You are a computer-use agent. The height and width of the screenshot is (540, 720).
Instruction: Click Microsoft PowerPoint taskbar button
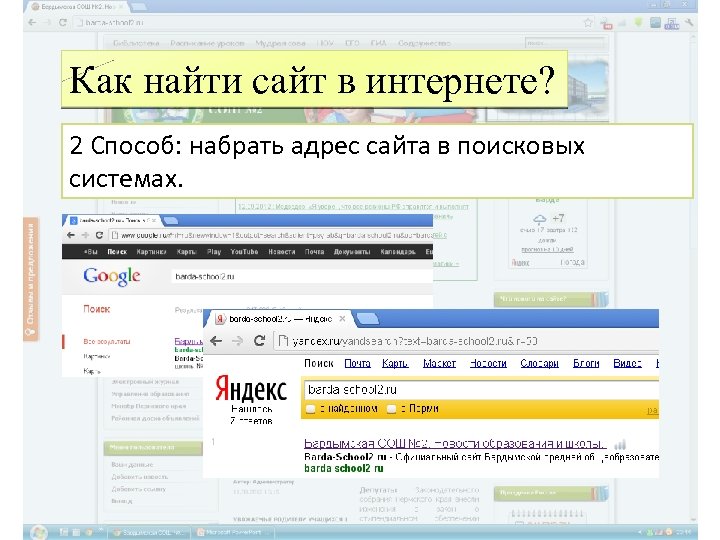pyautogui.click(x=234, y=533)
